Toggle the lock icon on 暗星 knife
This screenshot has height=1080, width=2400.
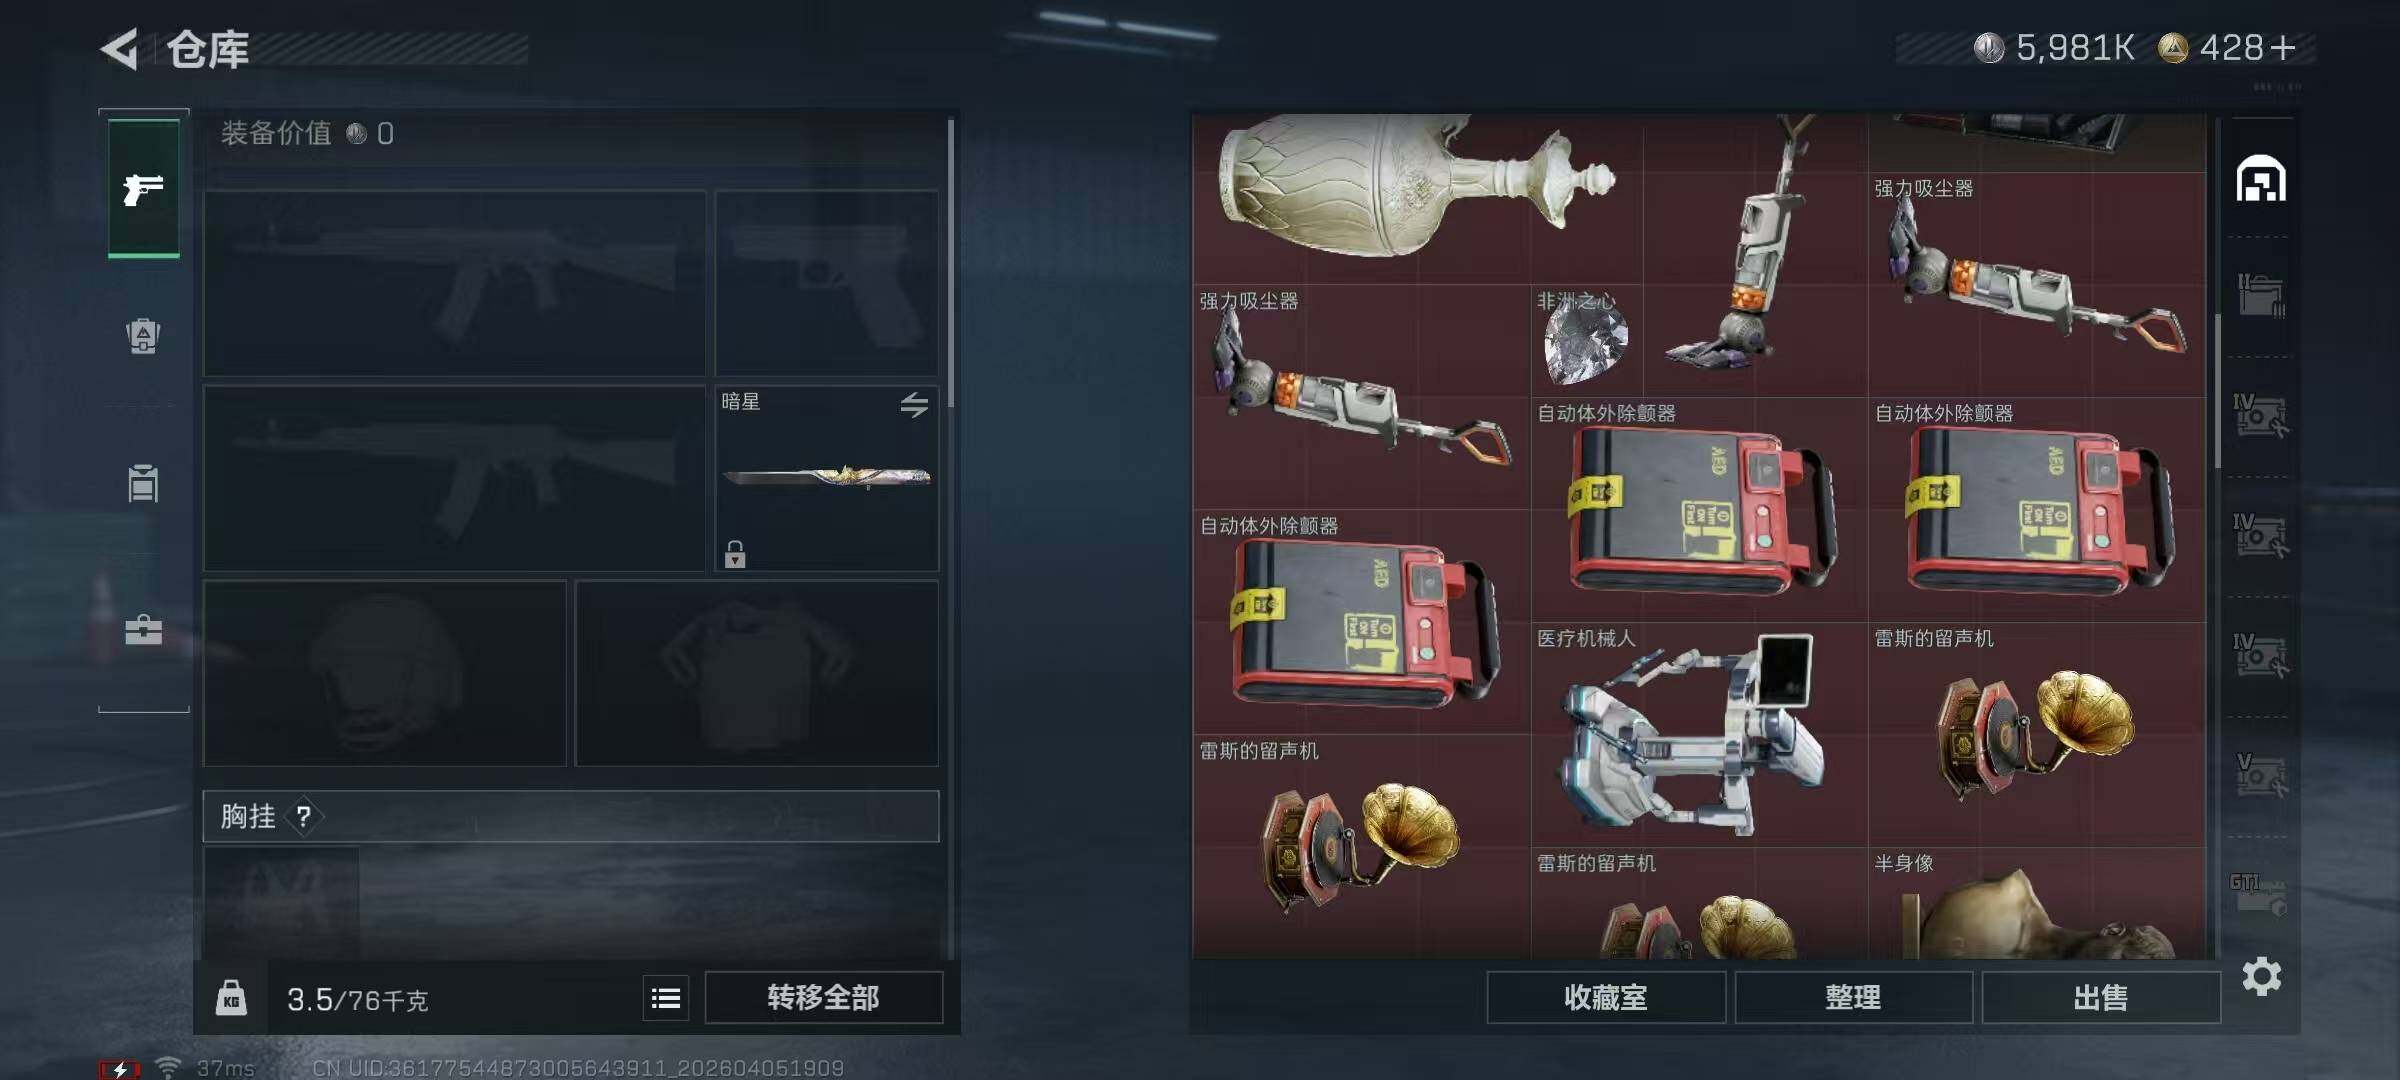(735, 554)
